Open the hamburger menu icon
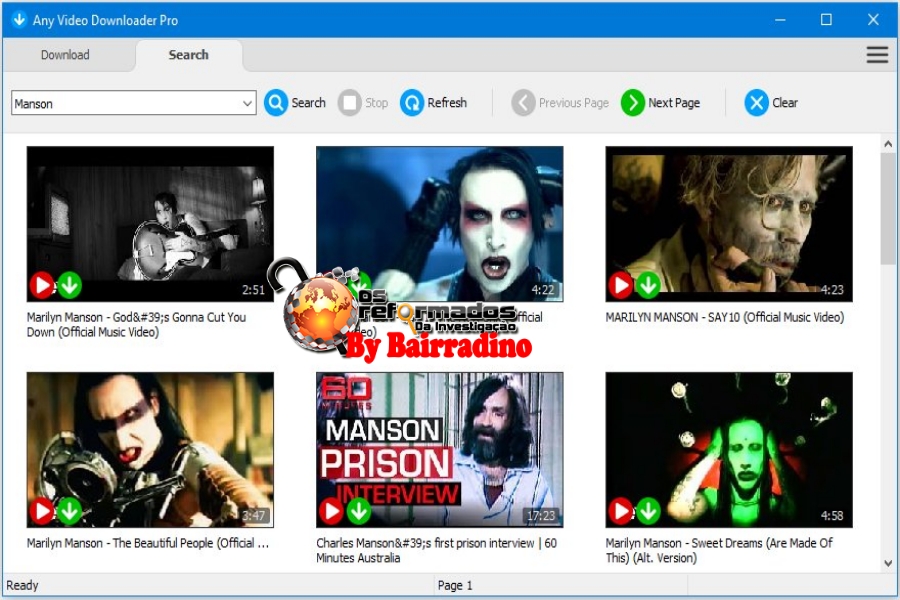This screenshot has height=600, width=900. tap(877, 55)
